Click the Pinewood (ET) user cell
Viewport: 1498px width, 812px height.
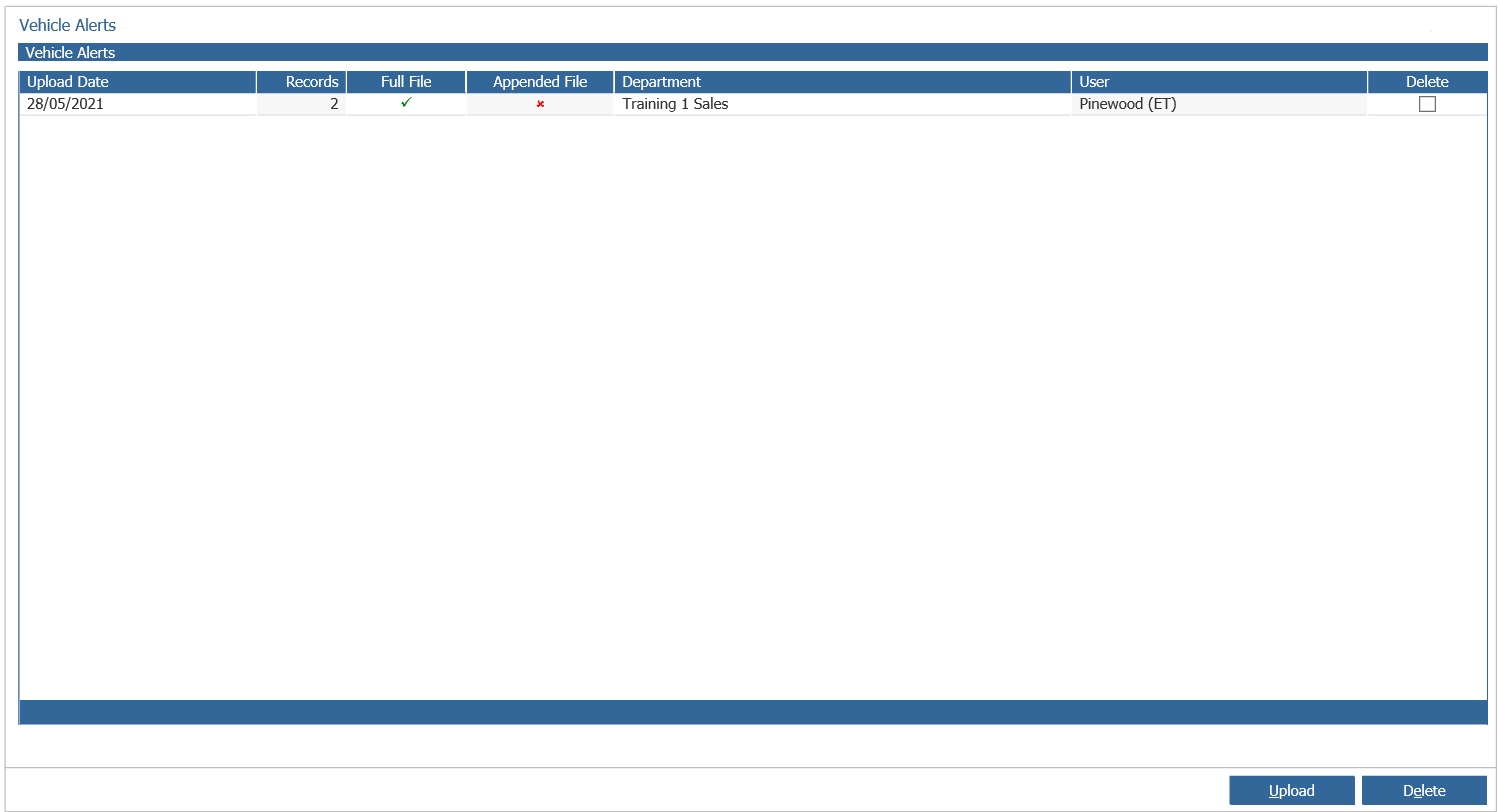click(x=1219, y=104)
